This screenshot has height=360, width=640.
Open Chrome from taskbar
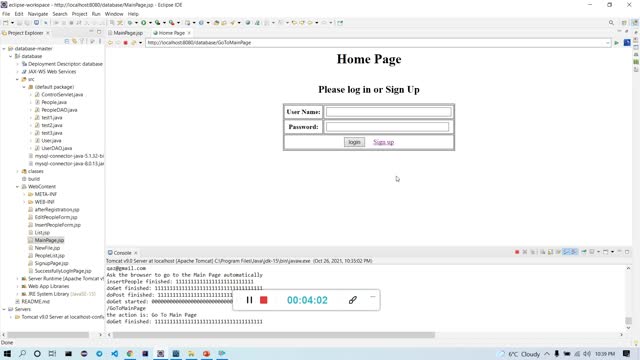(130, 353)
